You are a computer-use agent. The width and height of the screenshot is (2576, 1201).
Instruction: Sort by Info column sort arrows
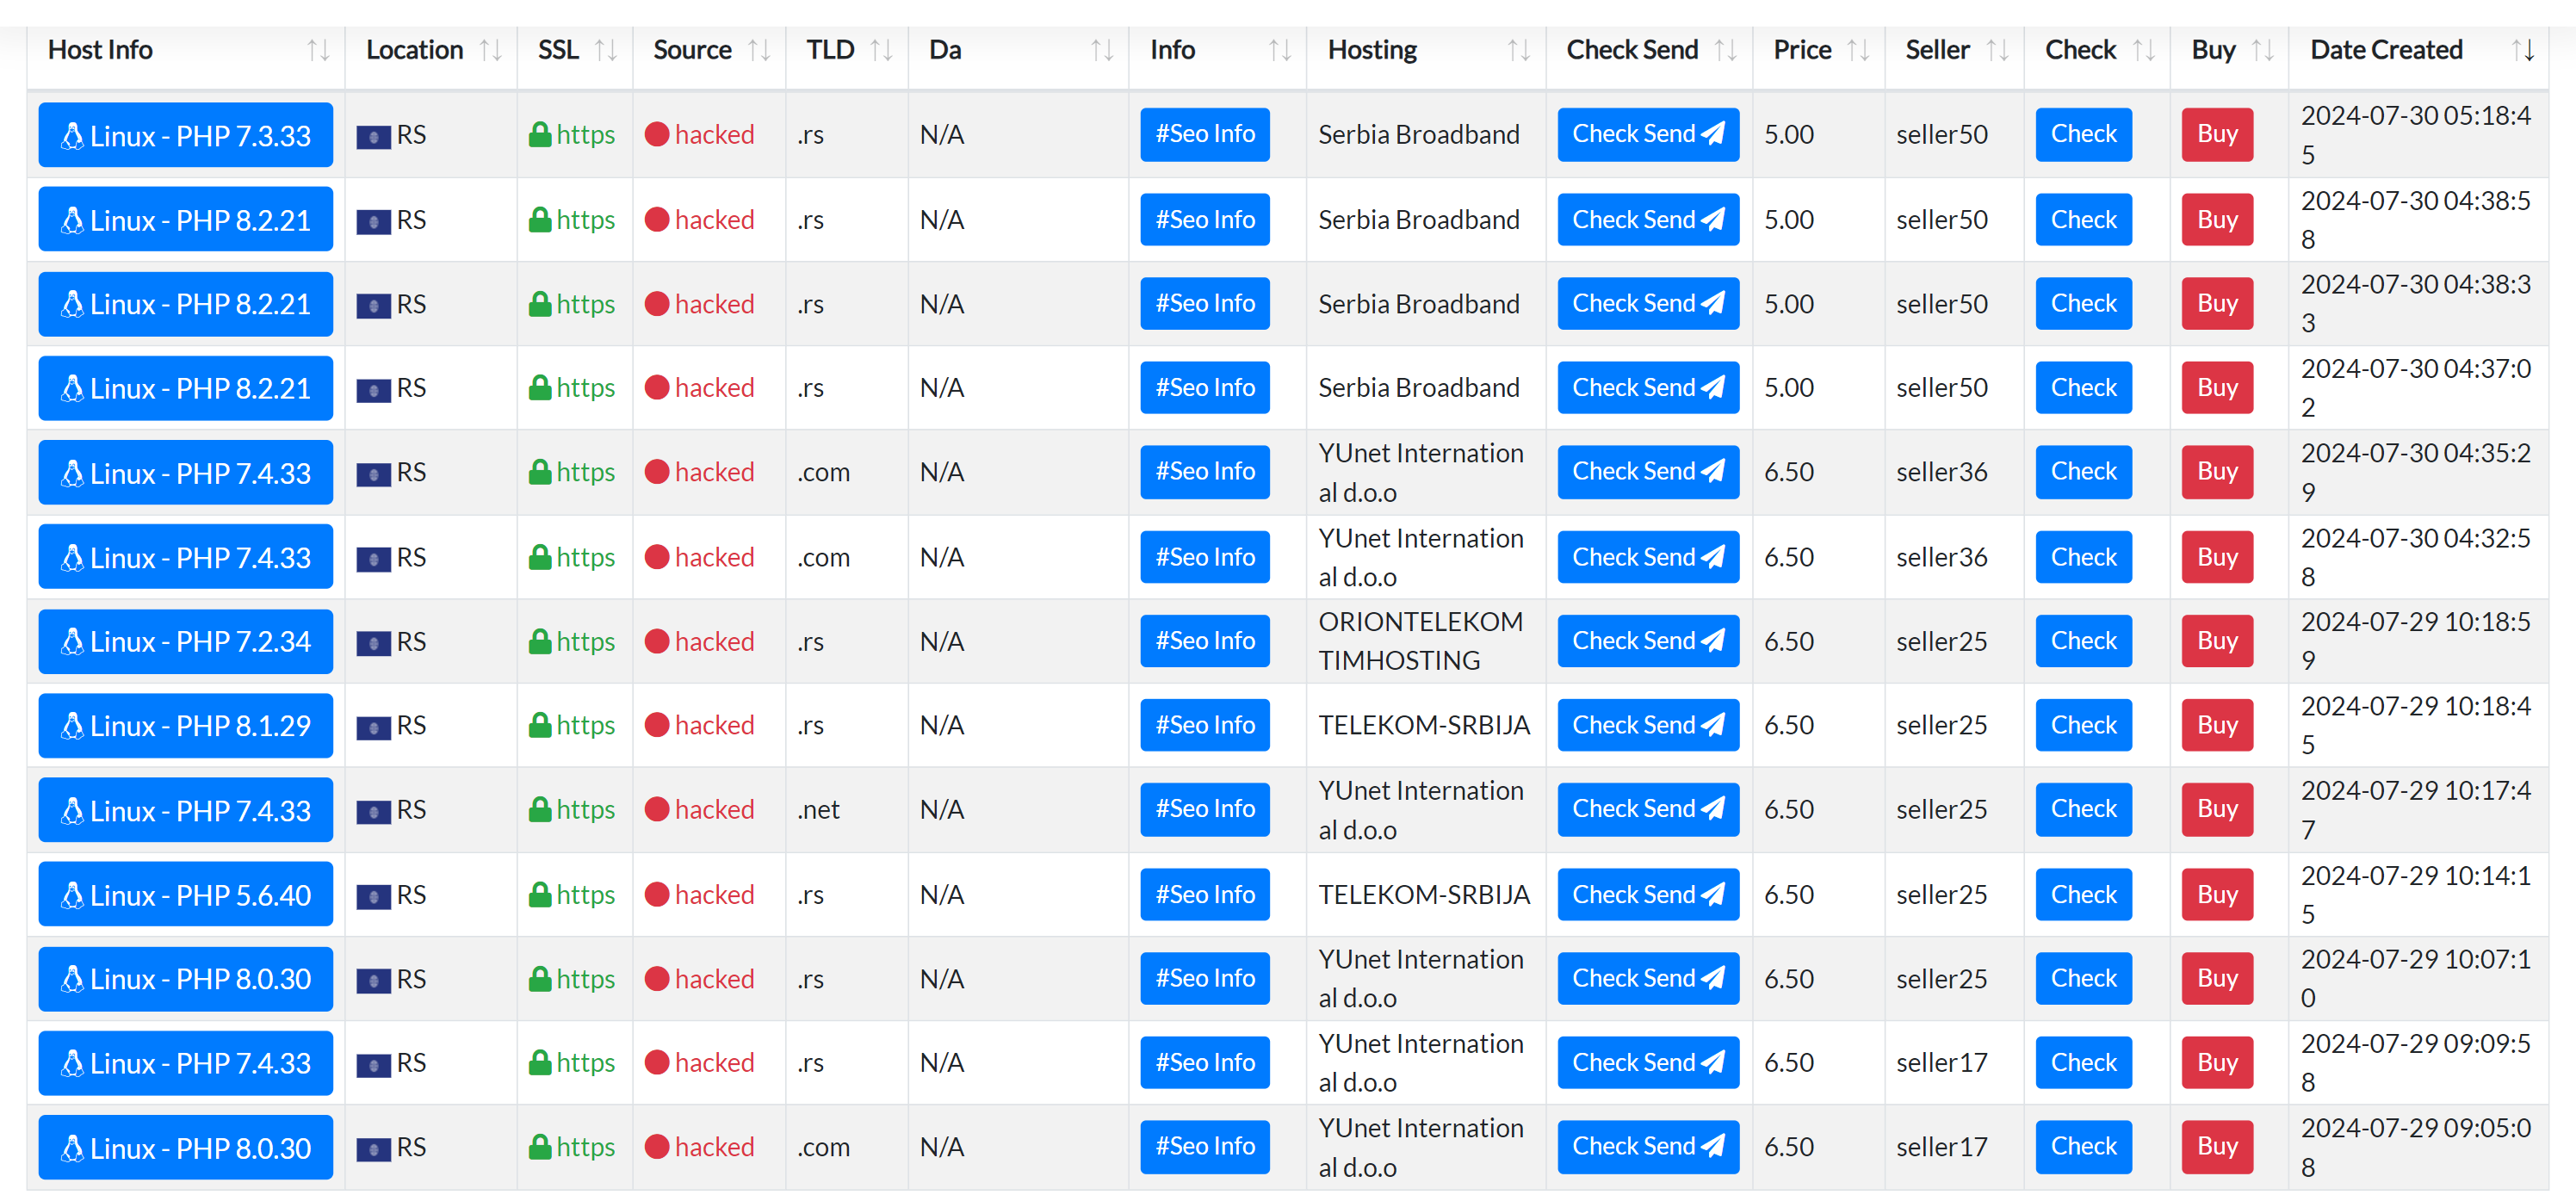pos(1280,50)
